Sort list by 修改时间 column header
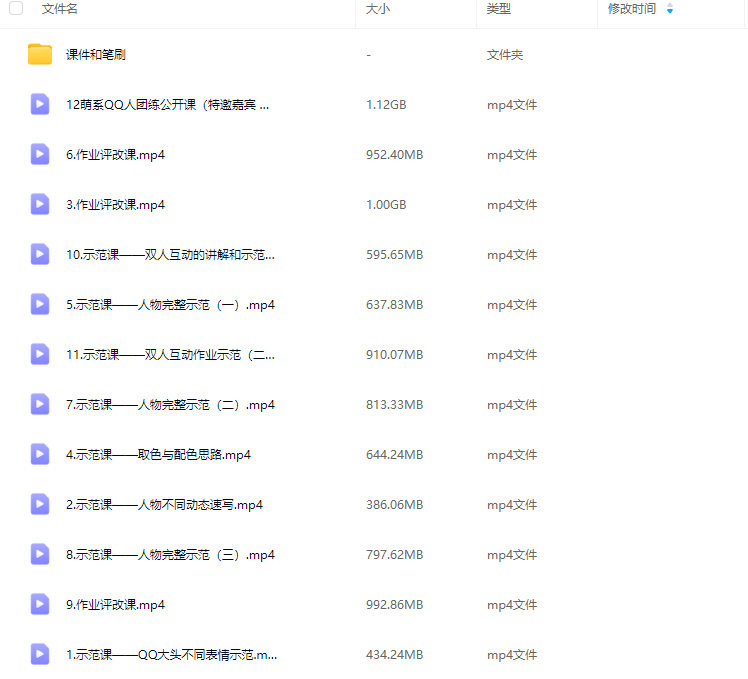 click(632, 9)
